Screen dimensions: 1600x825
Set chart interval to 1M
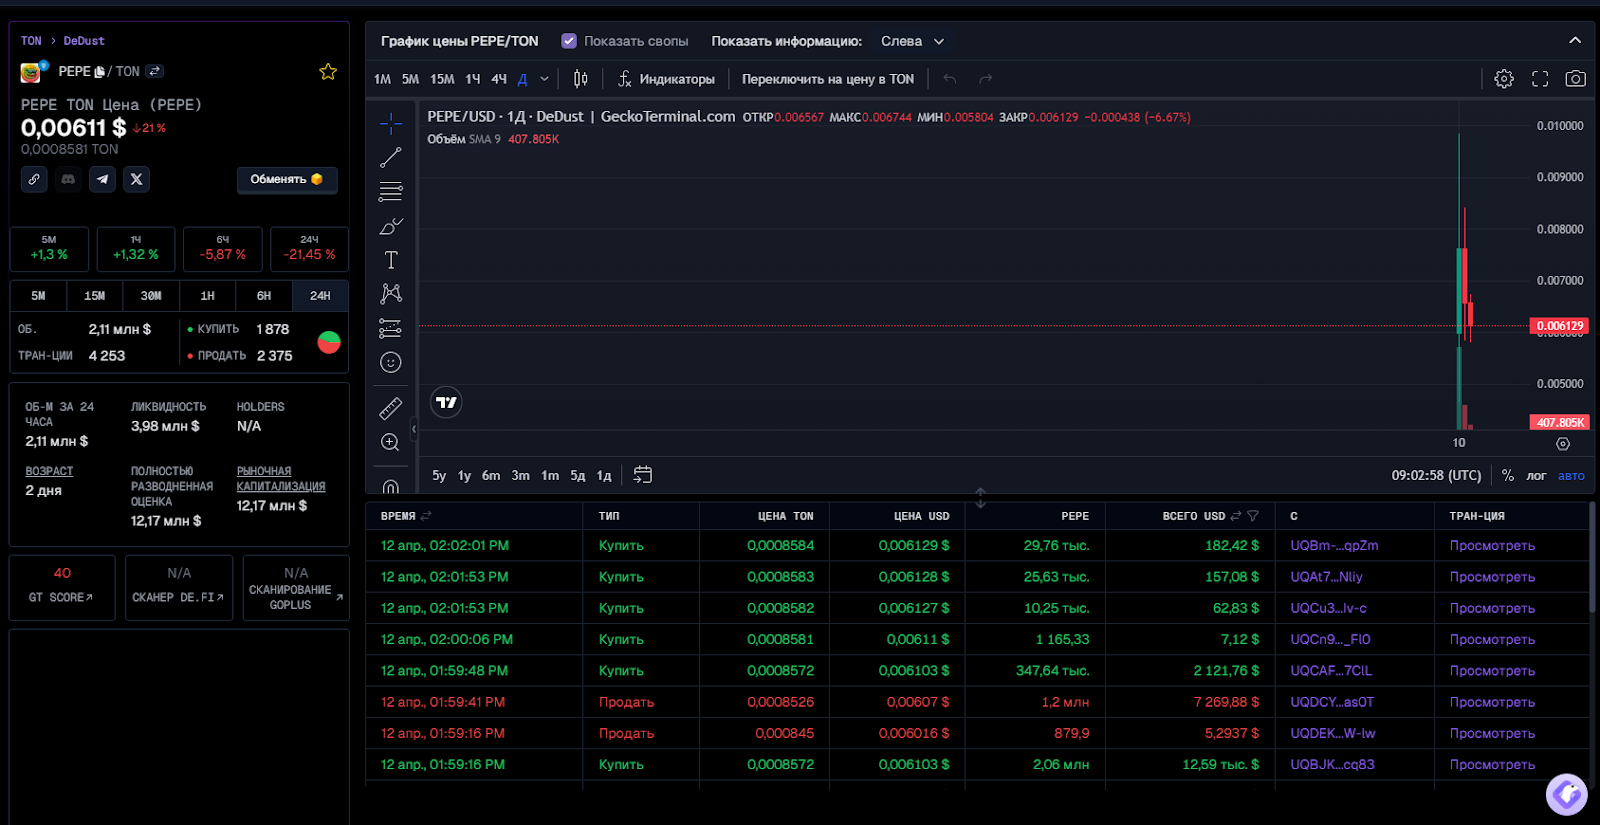[x=383, y=79]
